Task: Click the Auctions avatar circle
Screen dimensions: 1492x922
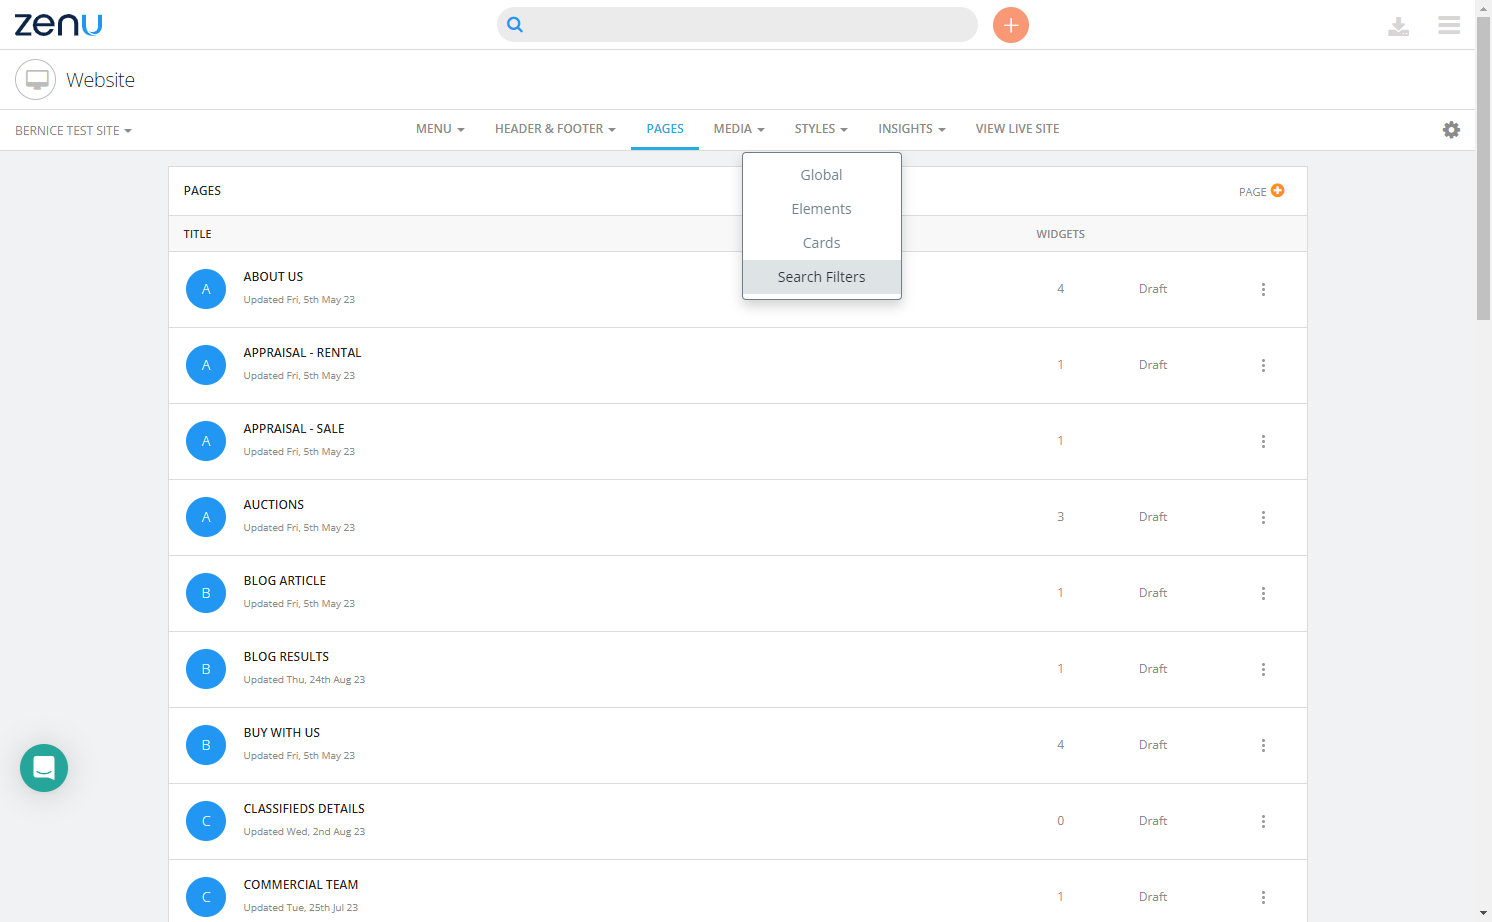Action: point(206,517)
